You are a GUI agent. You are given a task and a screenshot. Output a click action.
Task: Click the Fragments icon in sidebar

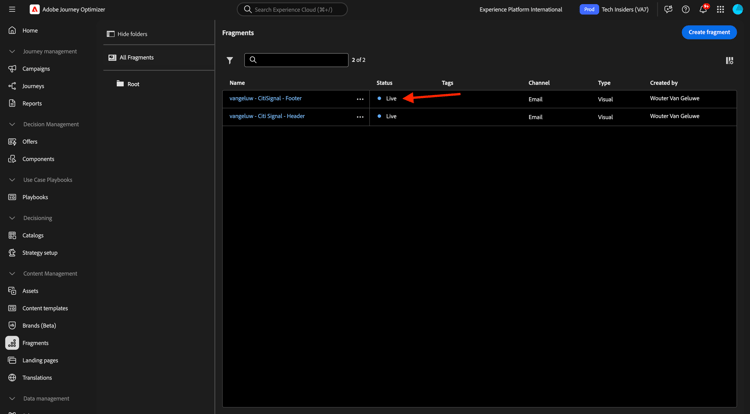(x=12, y=343)
